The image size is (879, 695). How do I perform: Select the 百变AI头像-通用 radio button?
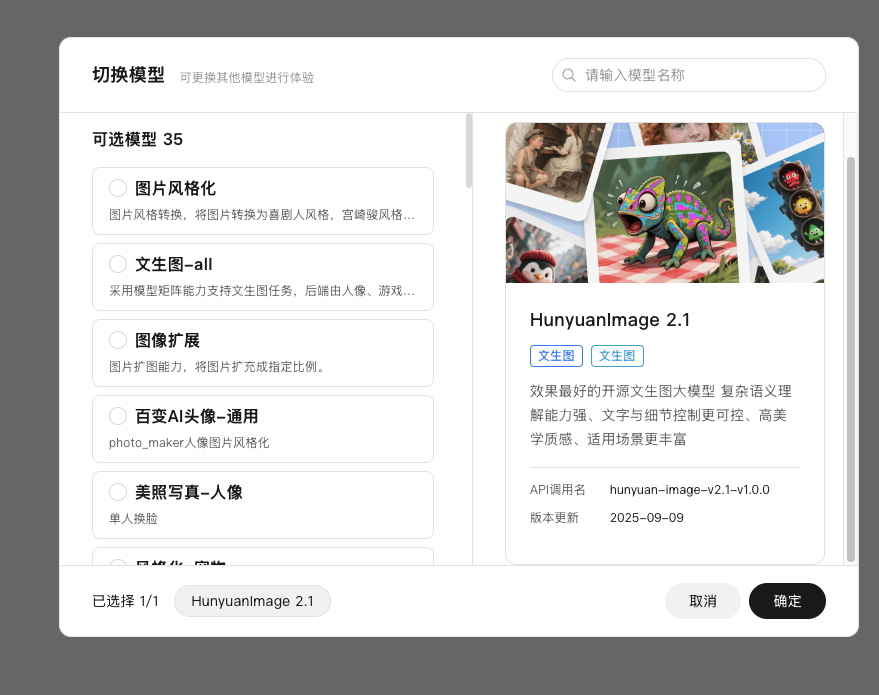point(118,416)
